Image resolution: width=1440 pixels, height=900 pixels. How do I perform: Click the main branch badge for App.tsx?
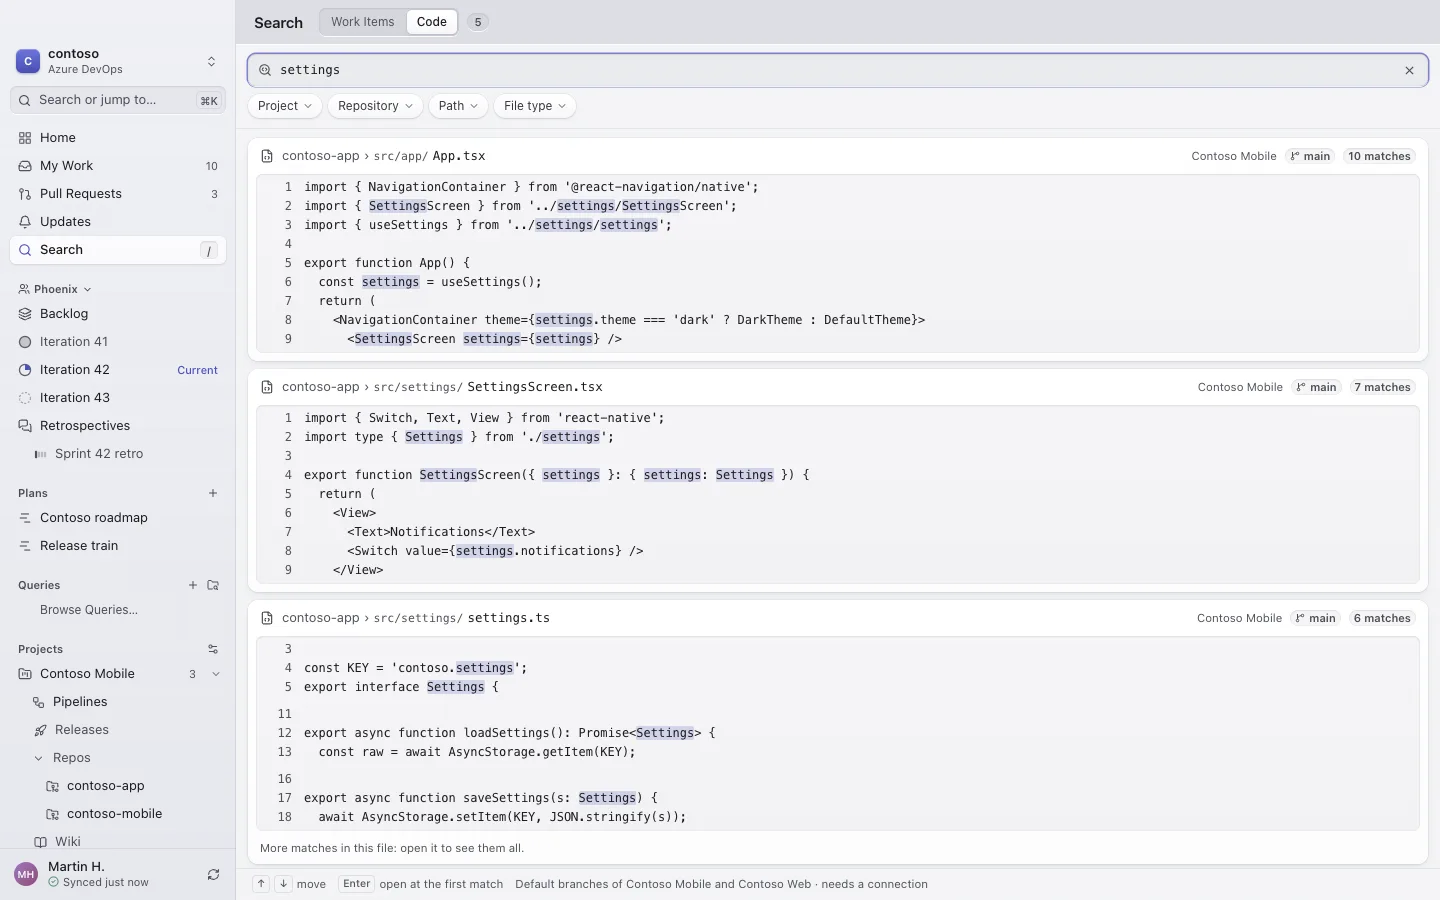(x=1310, y=156)
